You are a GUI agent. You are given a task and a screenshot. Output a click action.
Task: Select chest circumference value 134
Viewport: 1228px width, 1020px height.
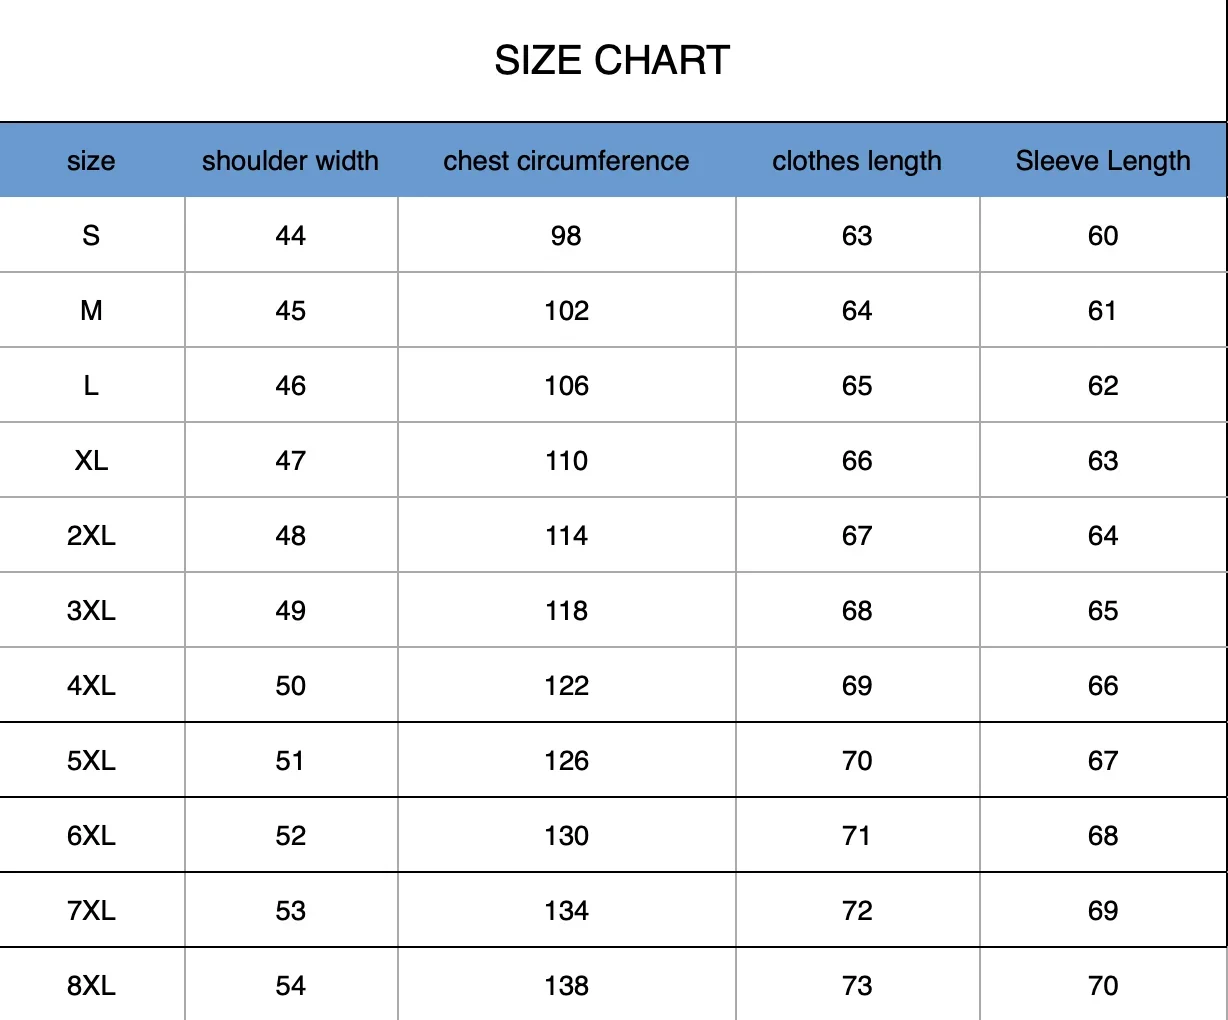566,911
